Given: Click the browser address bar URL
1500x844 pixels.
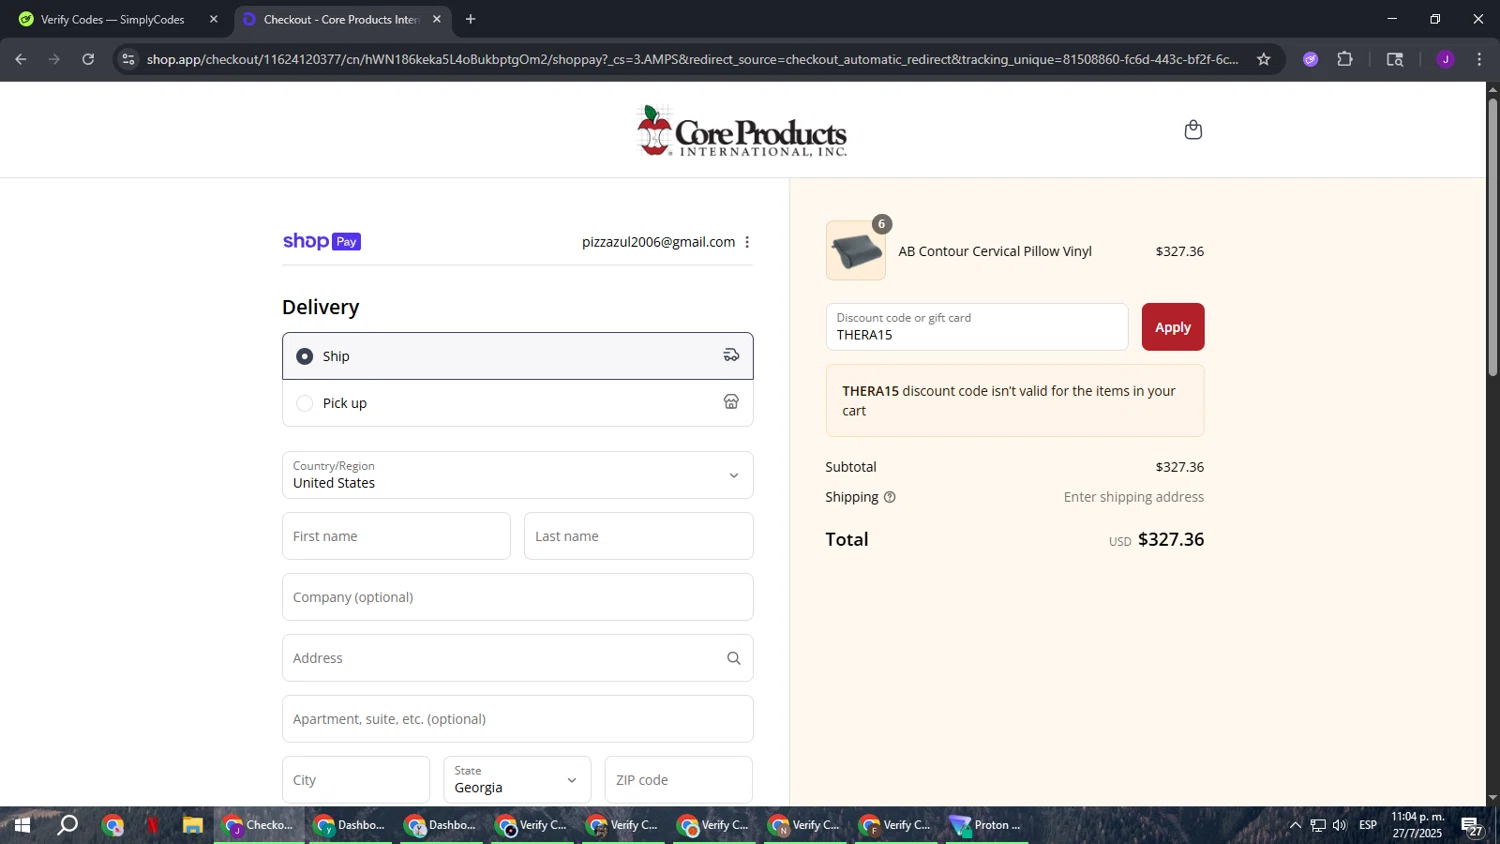Looking at the screenshot, I should (692, 59).
